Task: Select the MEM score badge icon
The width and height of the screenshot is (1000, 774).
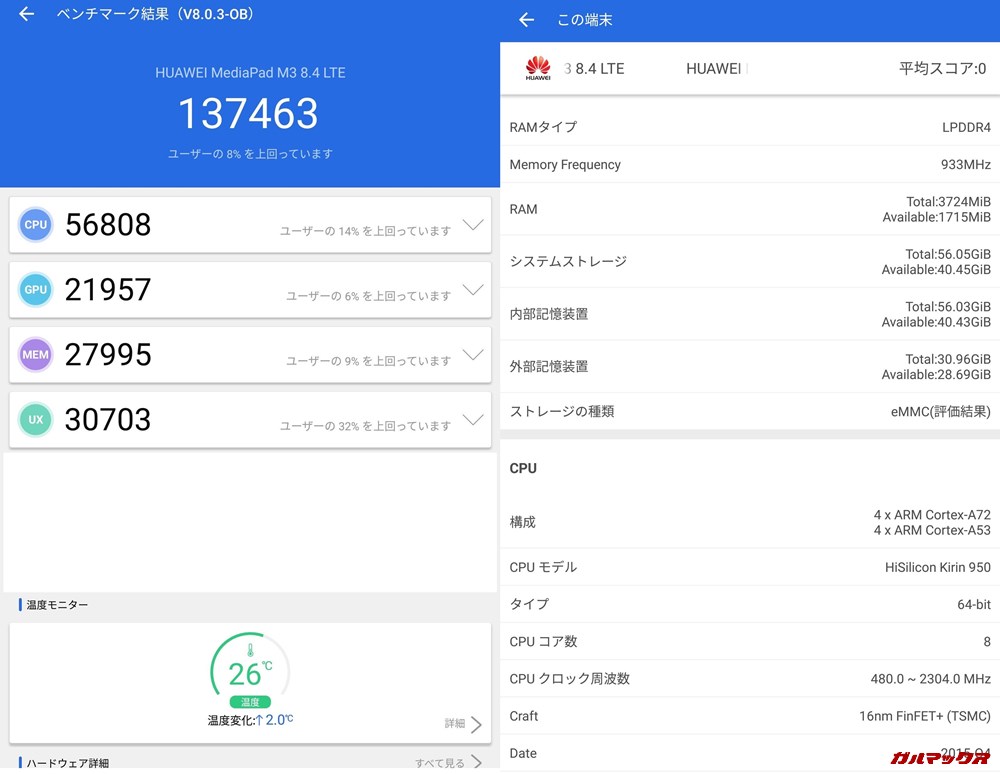Action: pyautogui.click(x=36, y=354)
